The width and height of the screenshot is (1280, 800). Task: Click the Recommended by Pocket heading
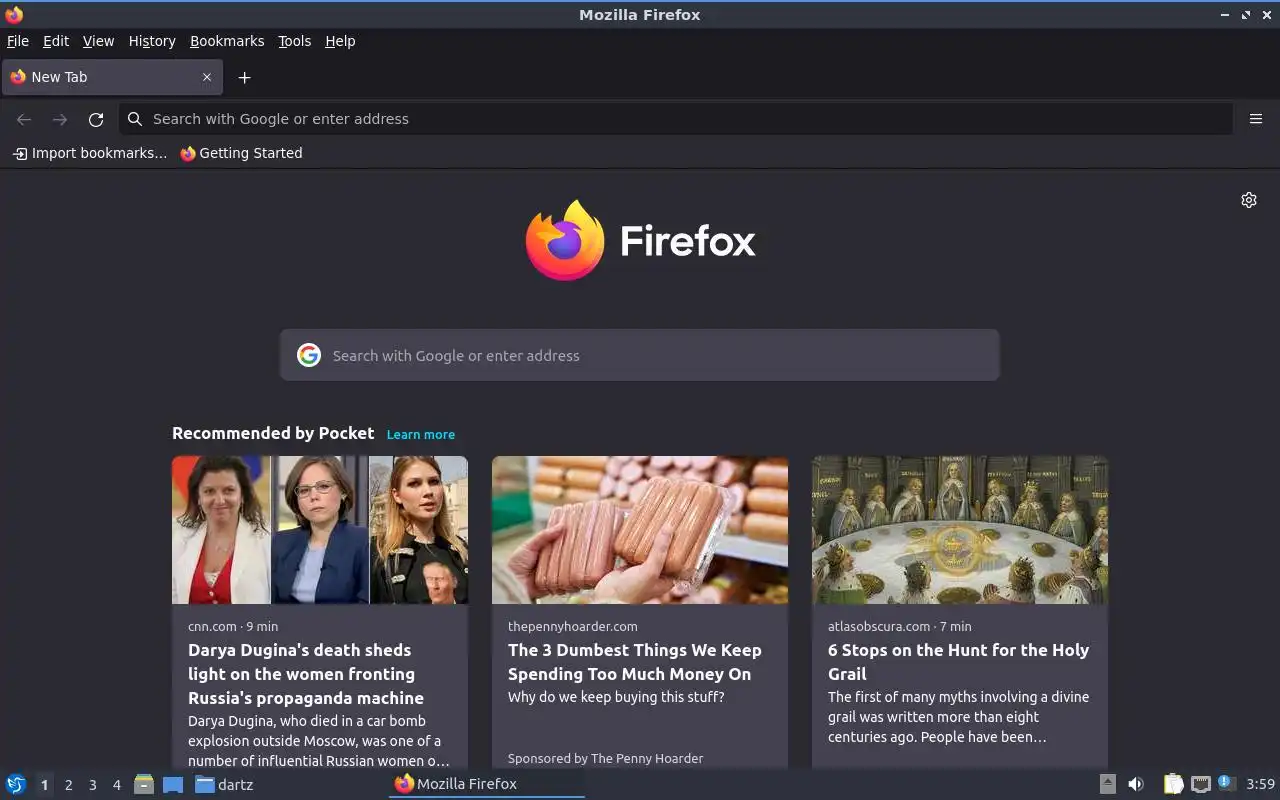click(273, 433)
